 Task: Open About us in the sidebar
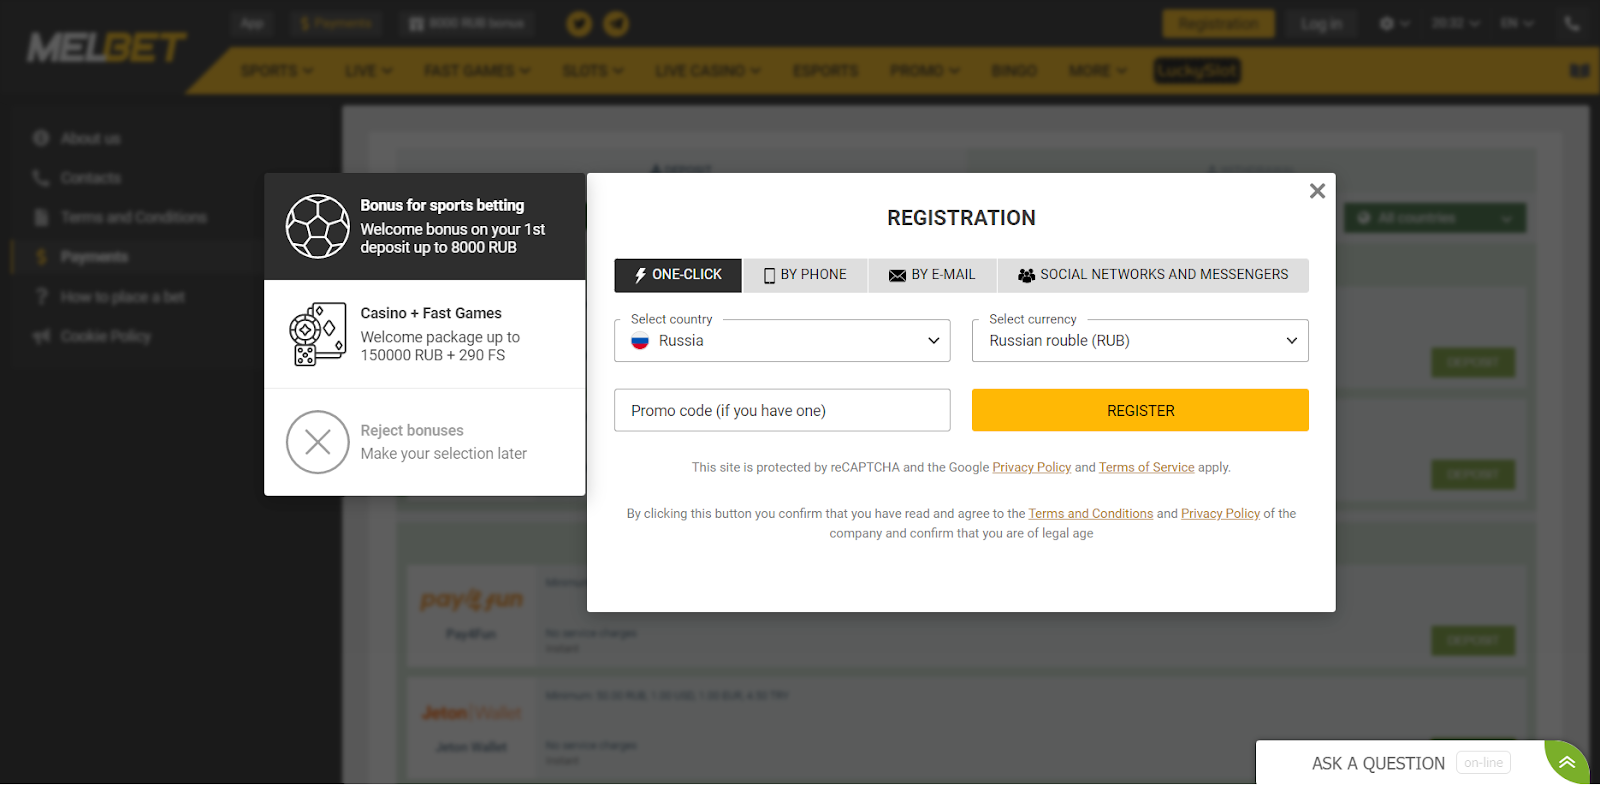[x=90, y=139]
